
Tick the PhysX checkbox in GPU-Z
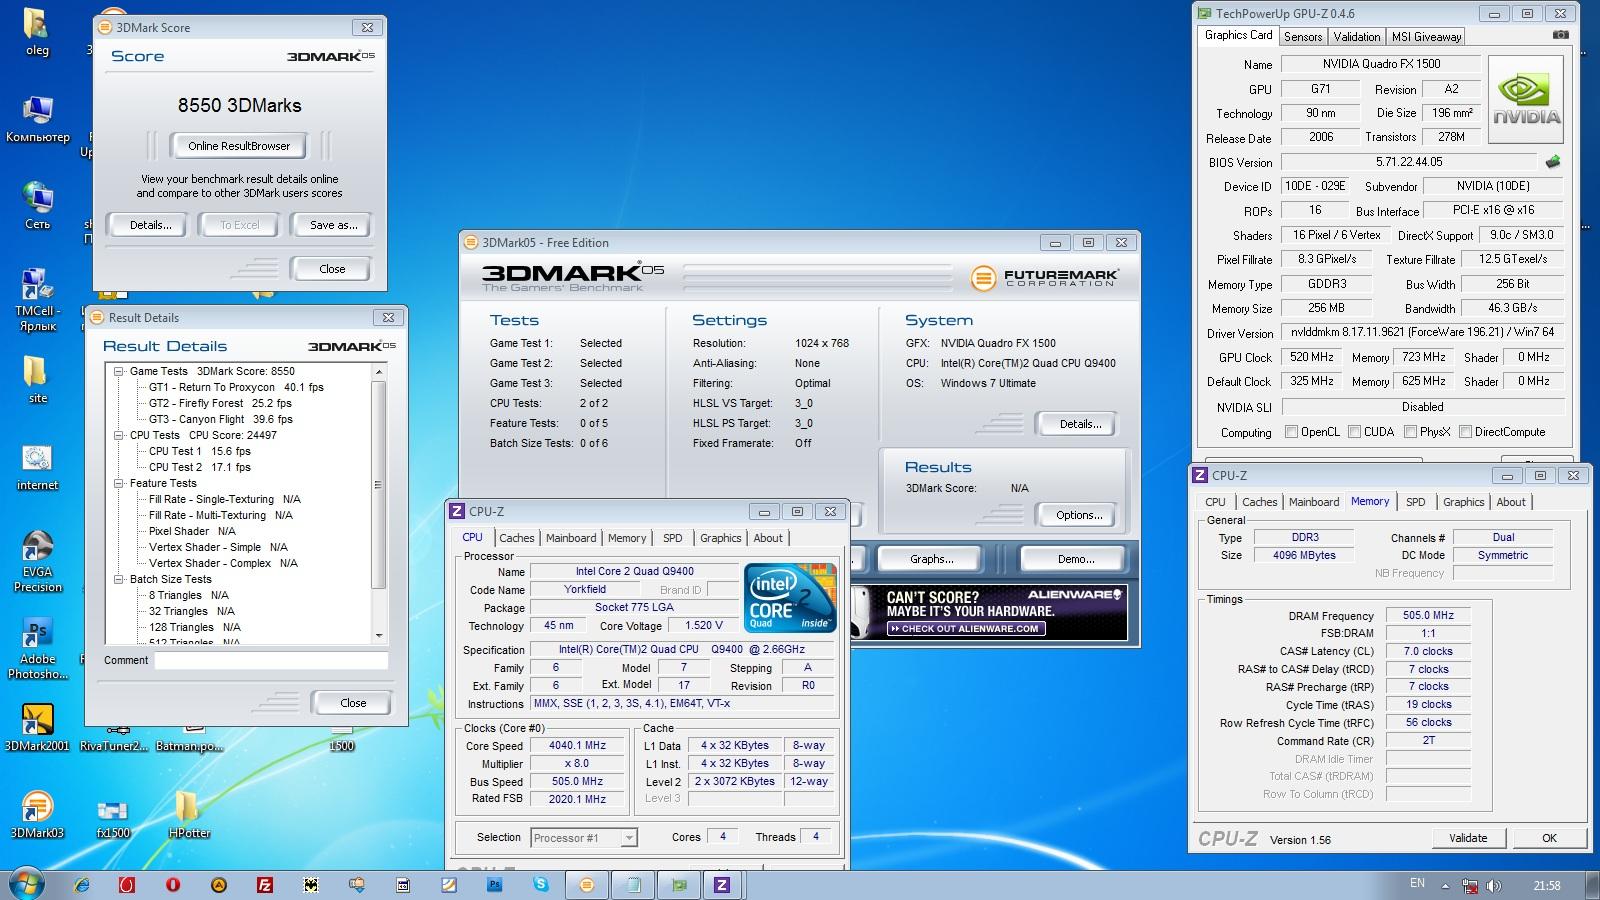[x=1410, y=432]
